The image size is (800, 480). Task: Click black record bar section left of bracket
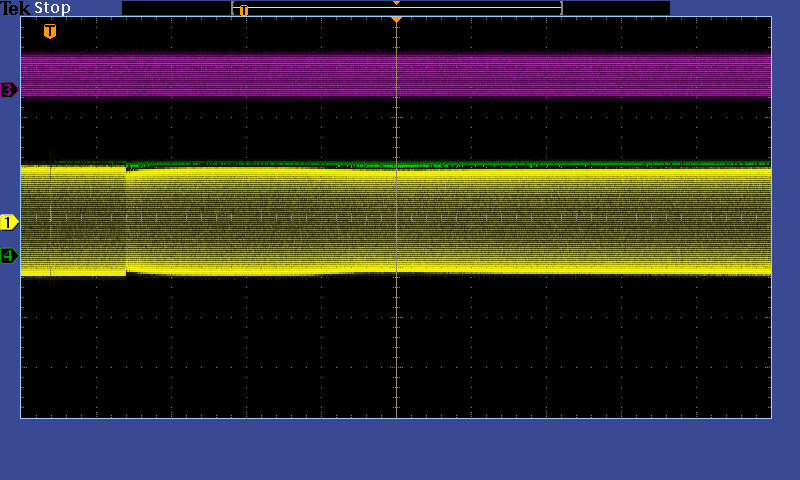pyautogui.click(x=175, y=8)
